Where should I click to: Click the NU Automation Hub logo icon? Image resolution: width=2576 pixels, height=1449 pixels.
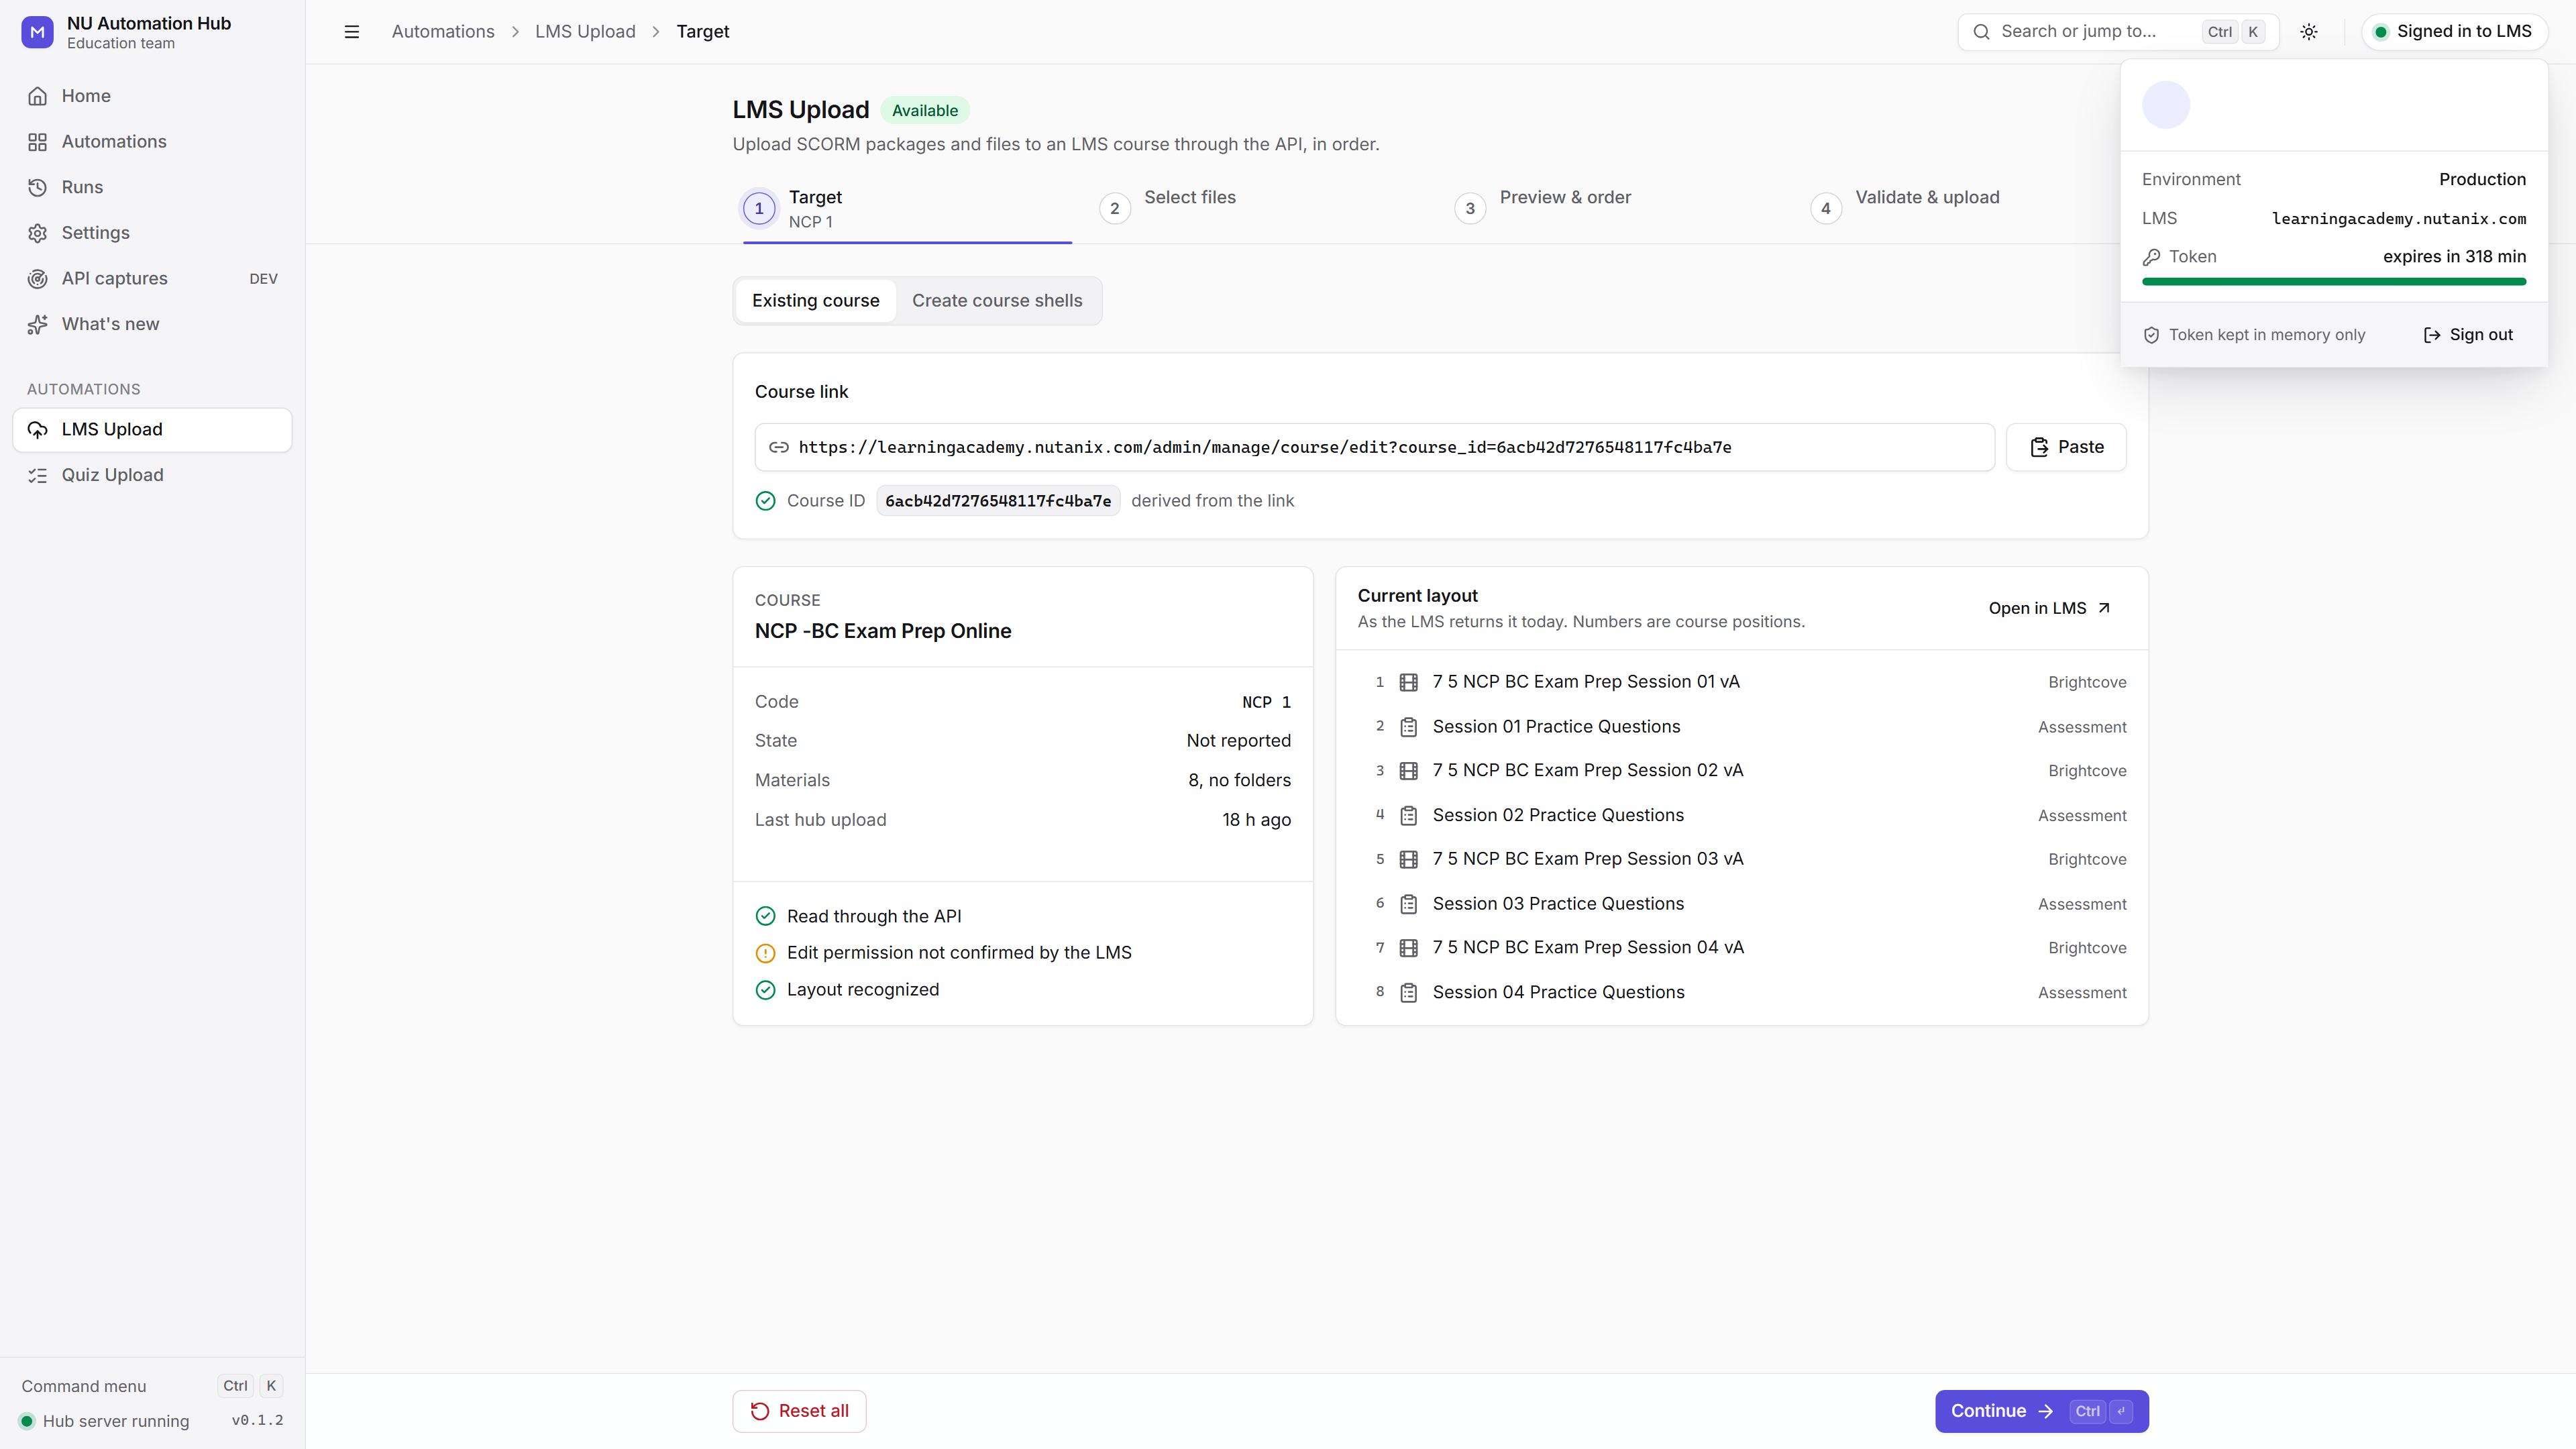coord(38,32)
